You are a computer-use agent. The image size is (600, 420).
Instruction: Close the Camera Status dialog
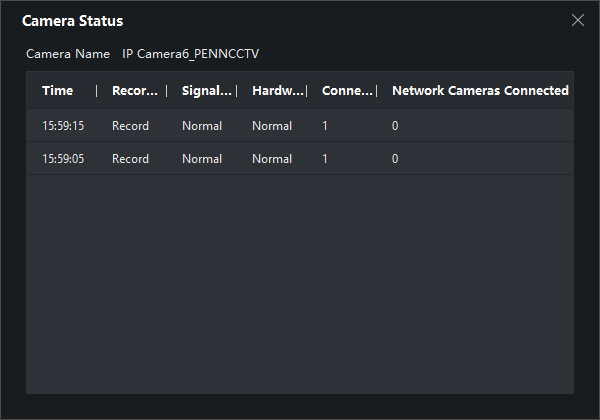577,20
